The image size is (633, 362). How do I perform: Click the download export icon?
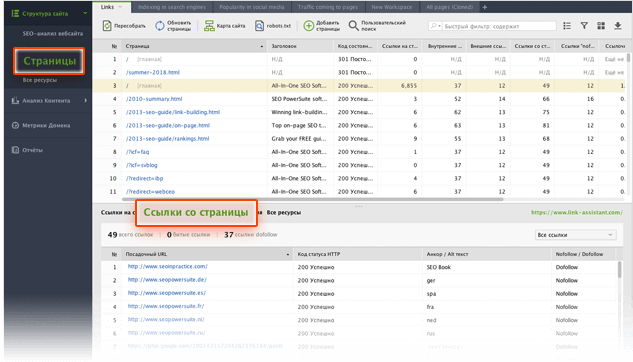coord(618,26)
